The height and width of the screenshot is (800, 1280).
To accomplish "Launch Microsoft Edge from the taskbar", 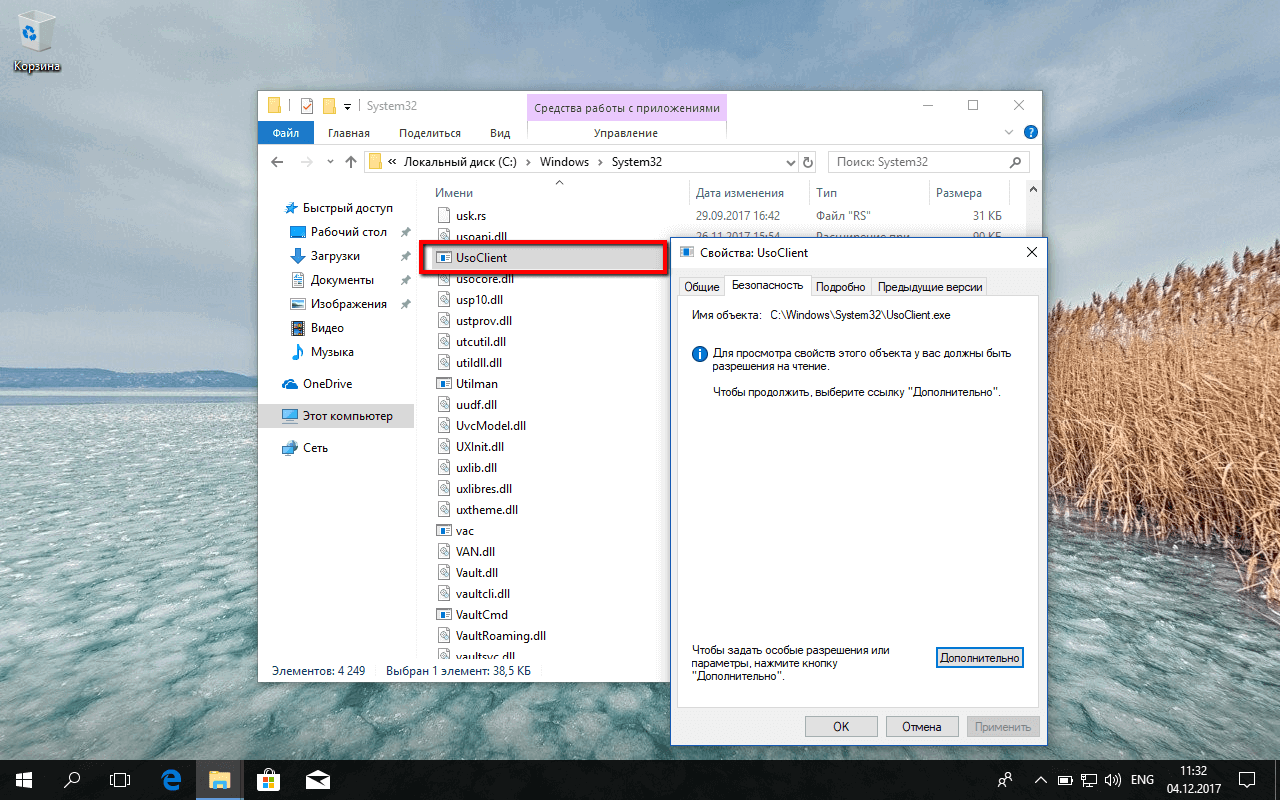I will click(170, 779).
